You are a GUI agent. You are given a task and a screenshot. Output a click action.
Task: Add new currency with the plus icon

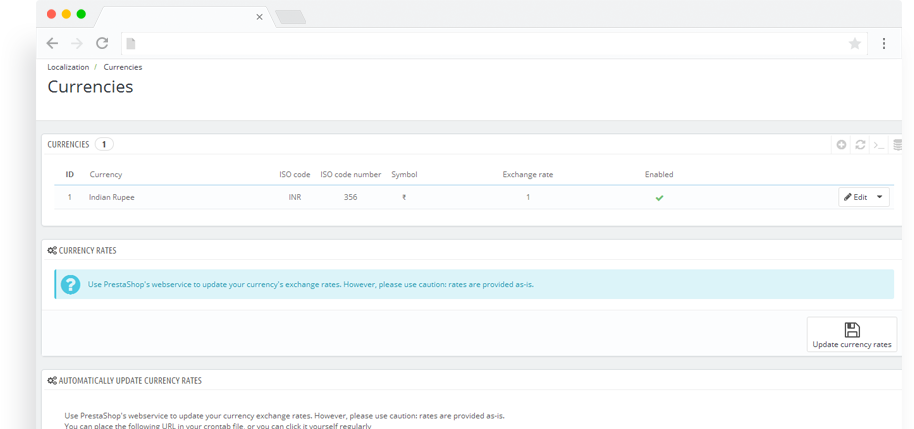[x=841, y=145]
